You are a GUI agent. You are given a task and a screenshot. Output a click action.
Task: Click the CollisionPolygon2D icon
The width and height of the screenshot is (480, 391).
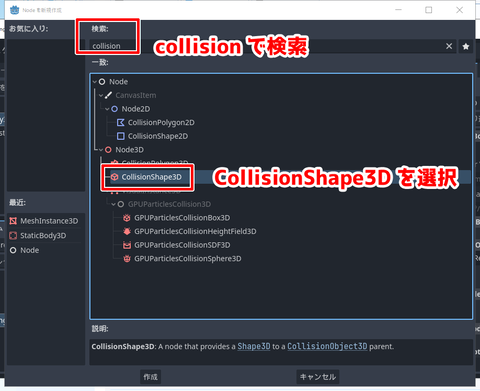[x=121, y=122]
